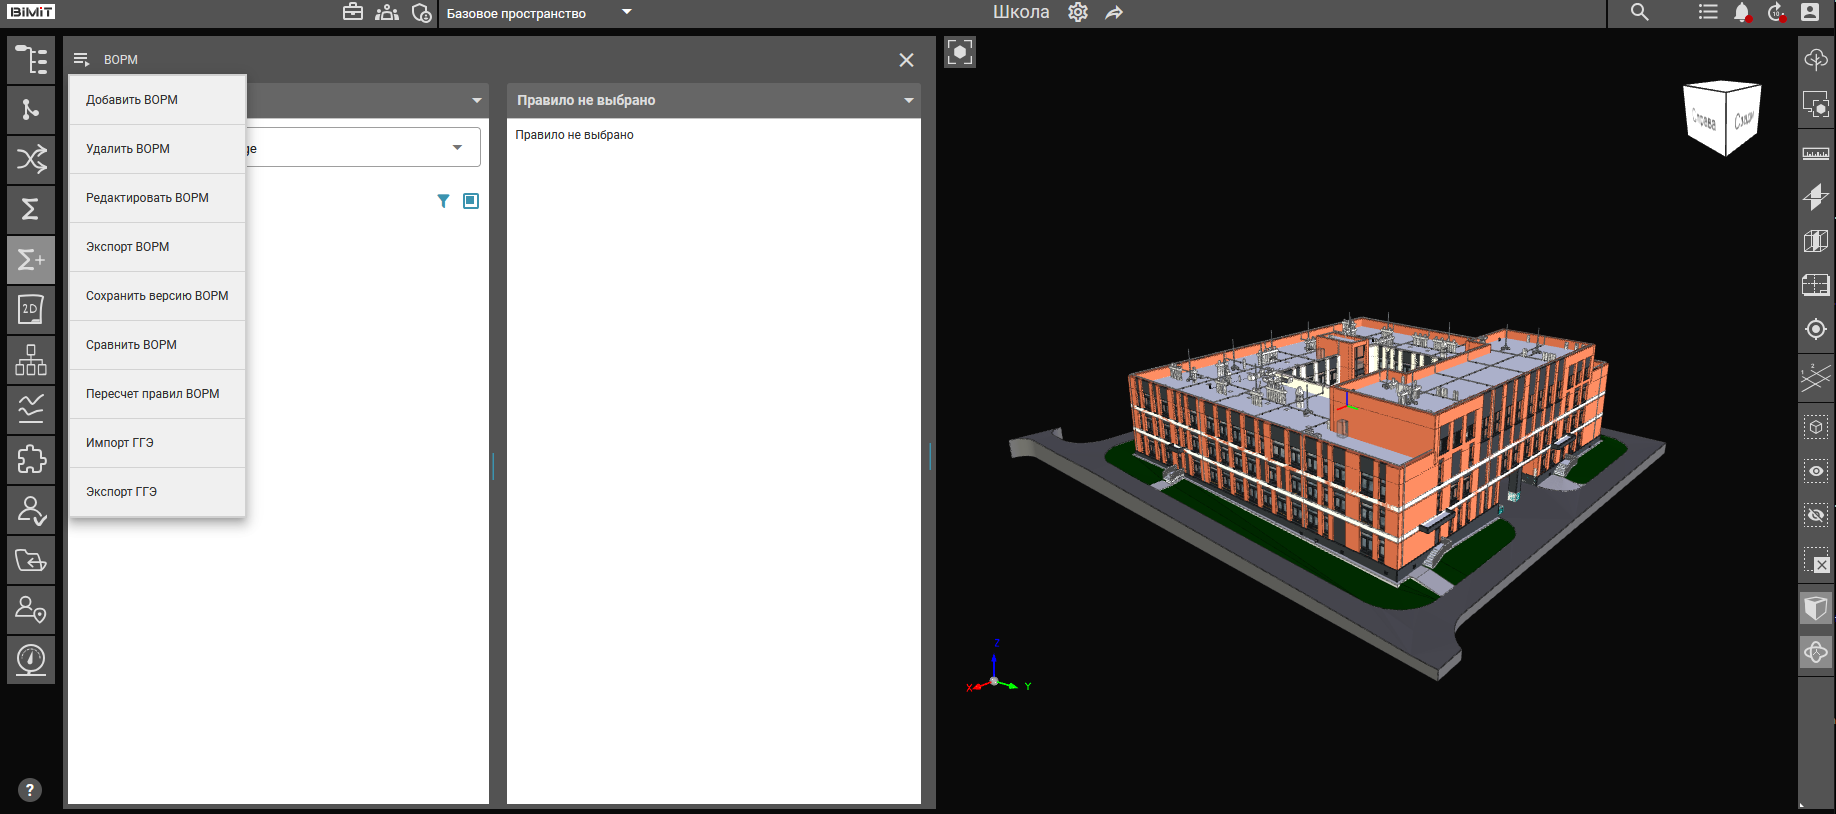Show selected elements with eye icon
Screen dimensions: 1836x814
pos(1816,471)
